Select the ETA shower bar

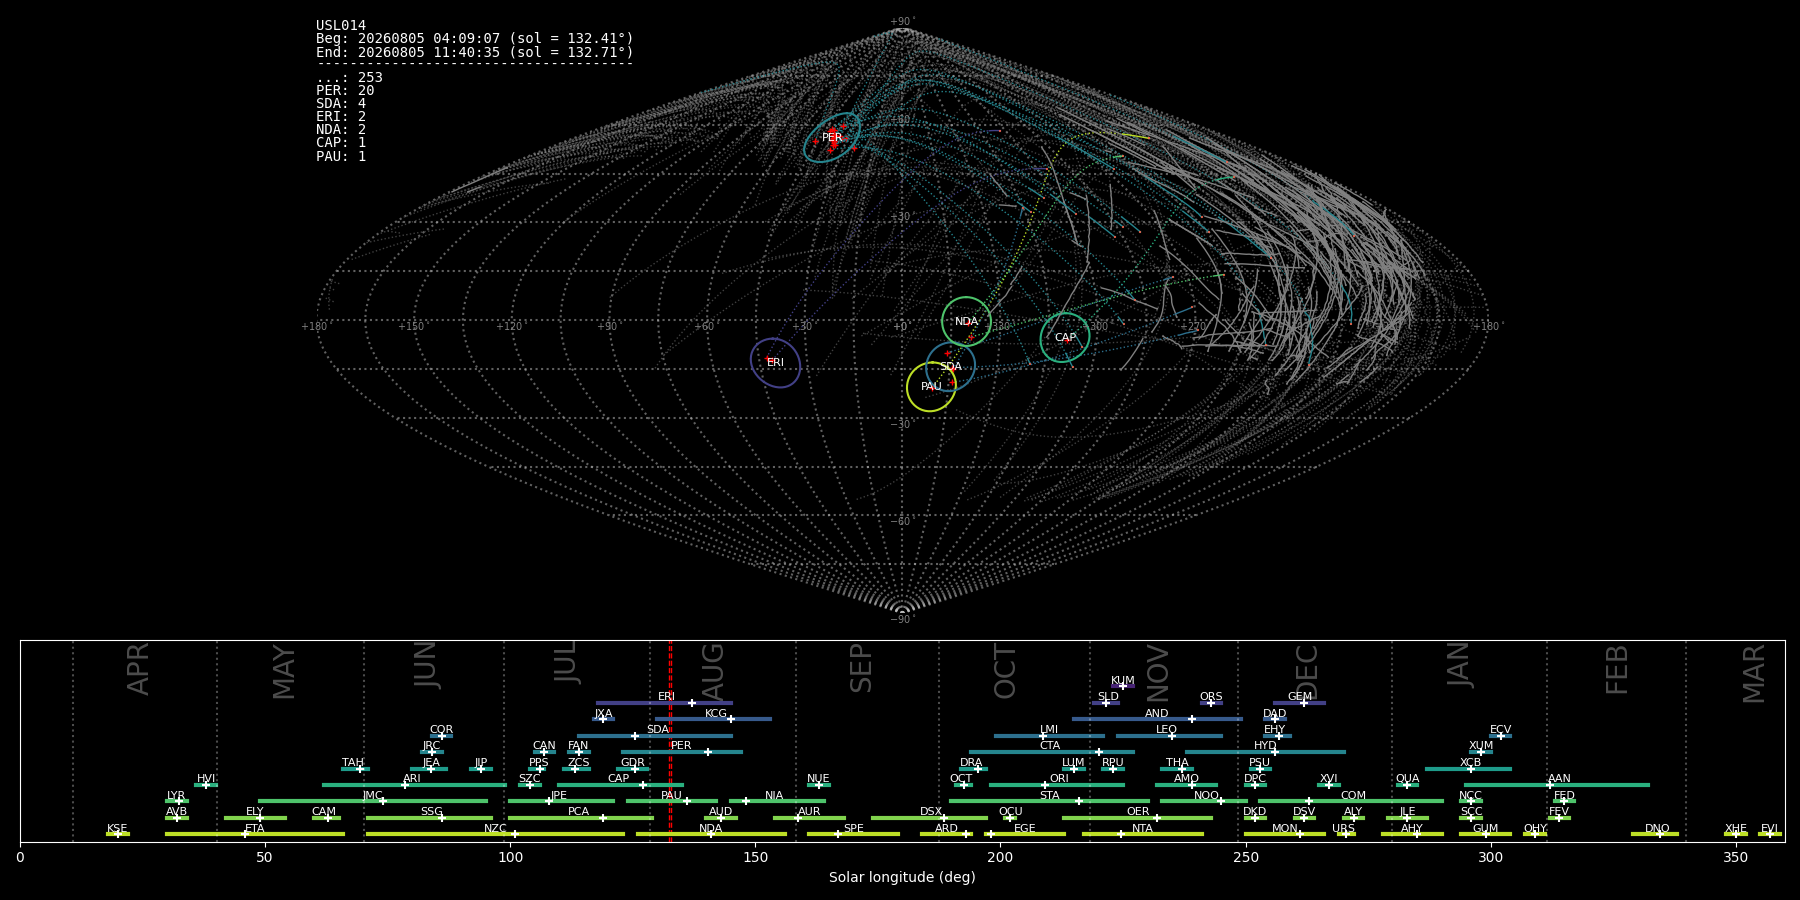tap(255, 834)
